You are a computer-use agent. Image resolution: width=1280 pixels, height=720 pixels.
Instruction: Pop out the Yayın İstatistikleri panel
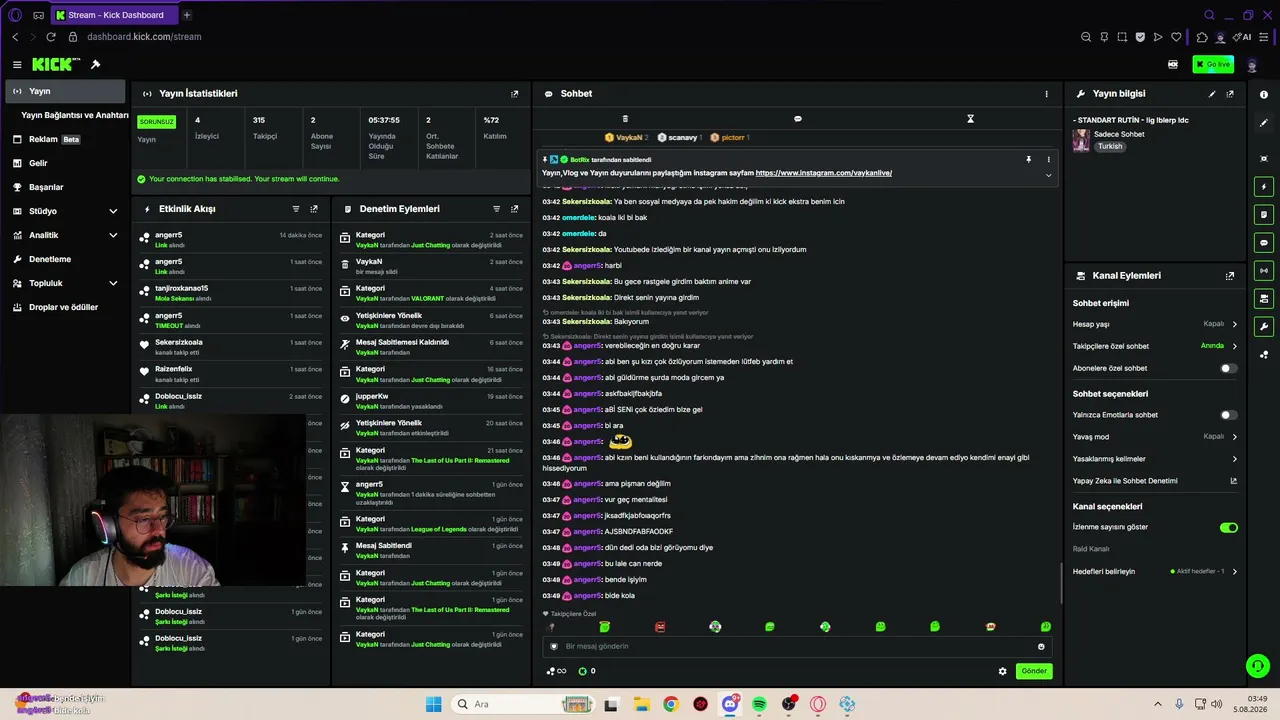coord(515,94)
